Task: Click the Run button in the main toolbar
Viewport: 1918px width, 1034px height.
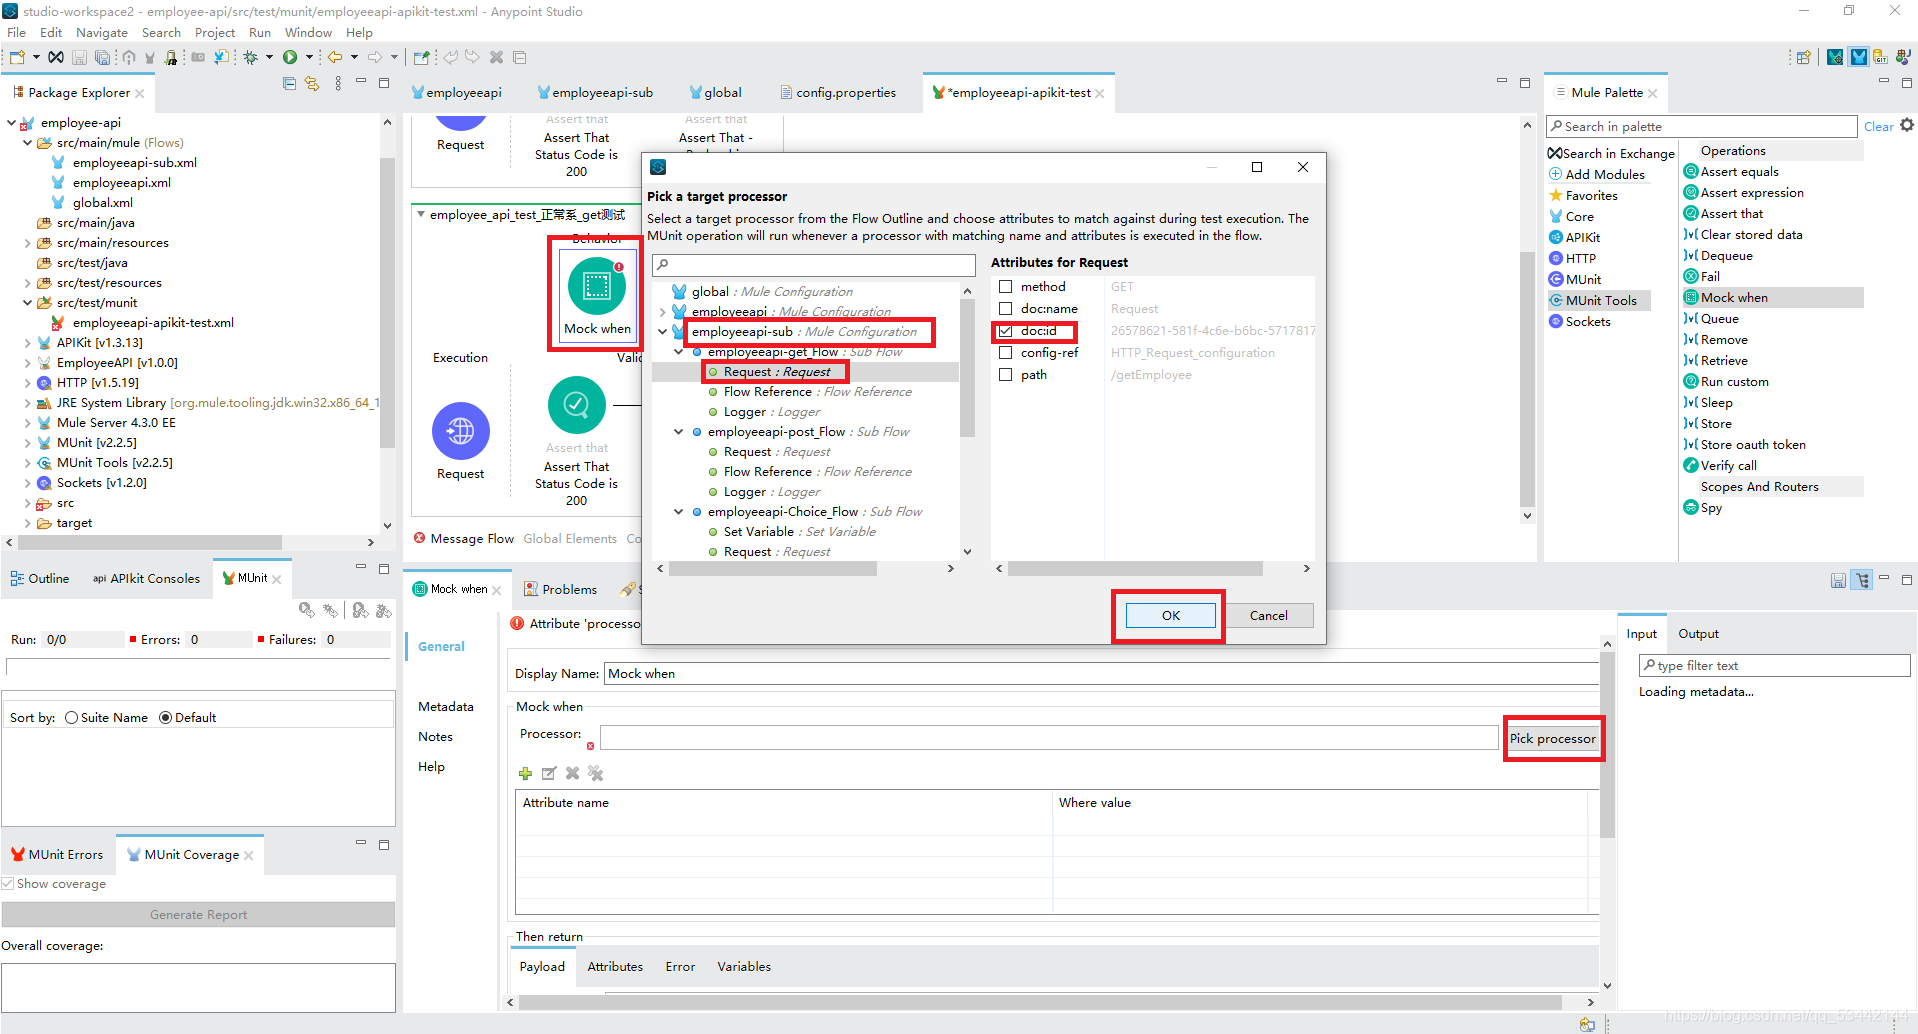Action: (290, 57)
